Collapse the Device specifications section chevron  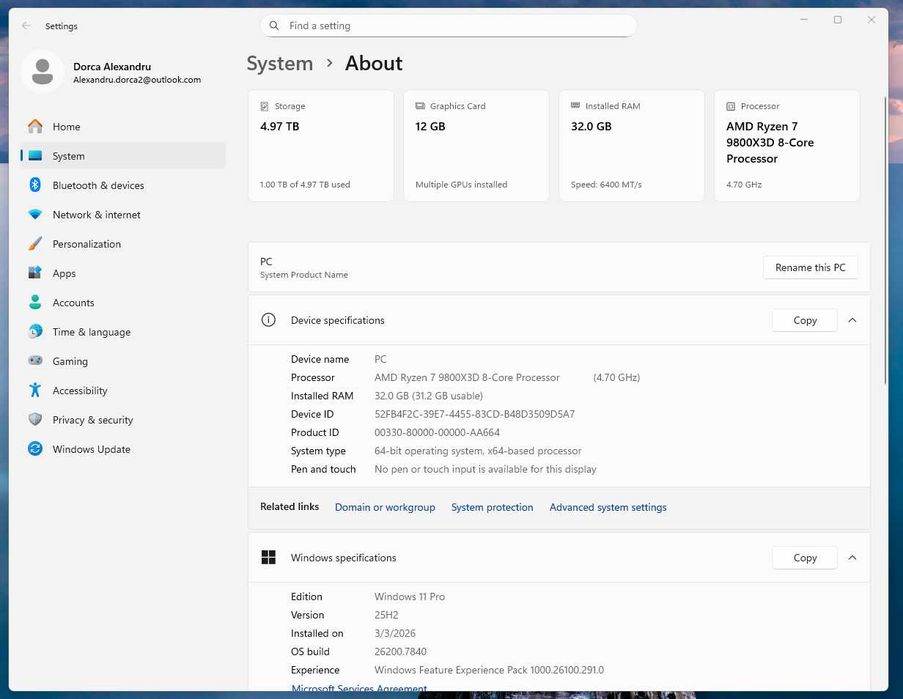[x=852, y=321]
